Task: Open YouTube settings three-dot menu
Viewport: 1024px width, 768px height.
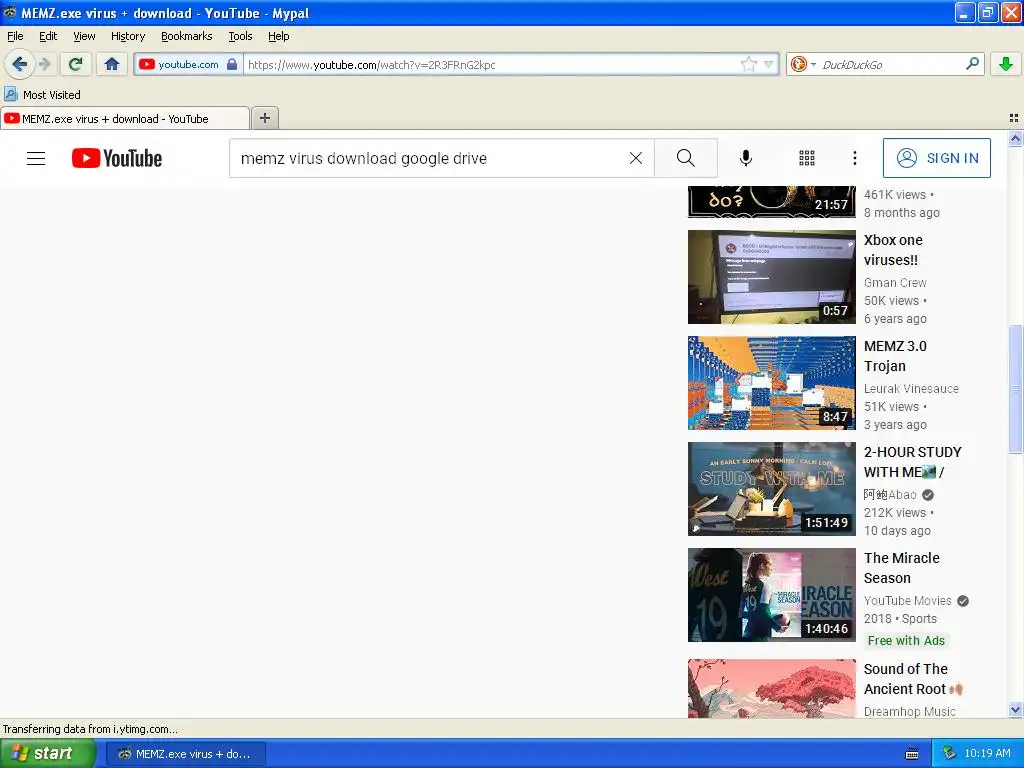Action: click(855, 158)
